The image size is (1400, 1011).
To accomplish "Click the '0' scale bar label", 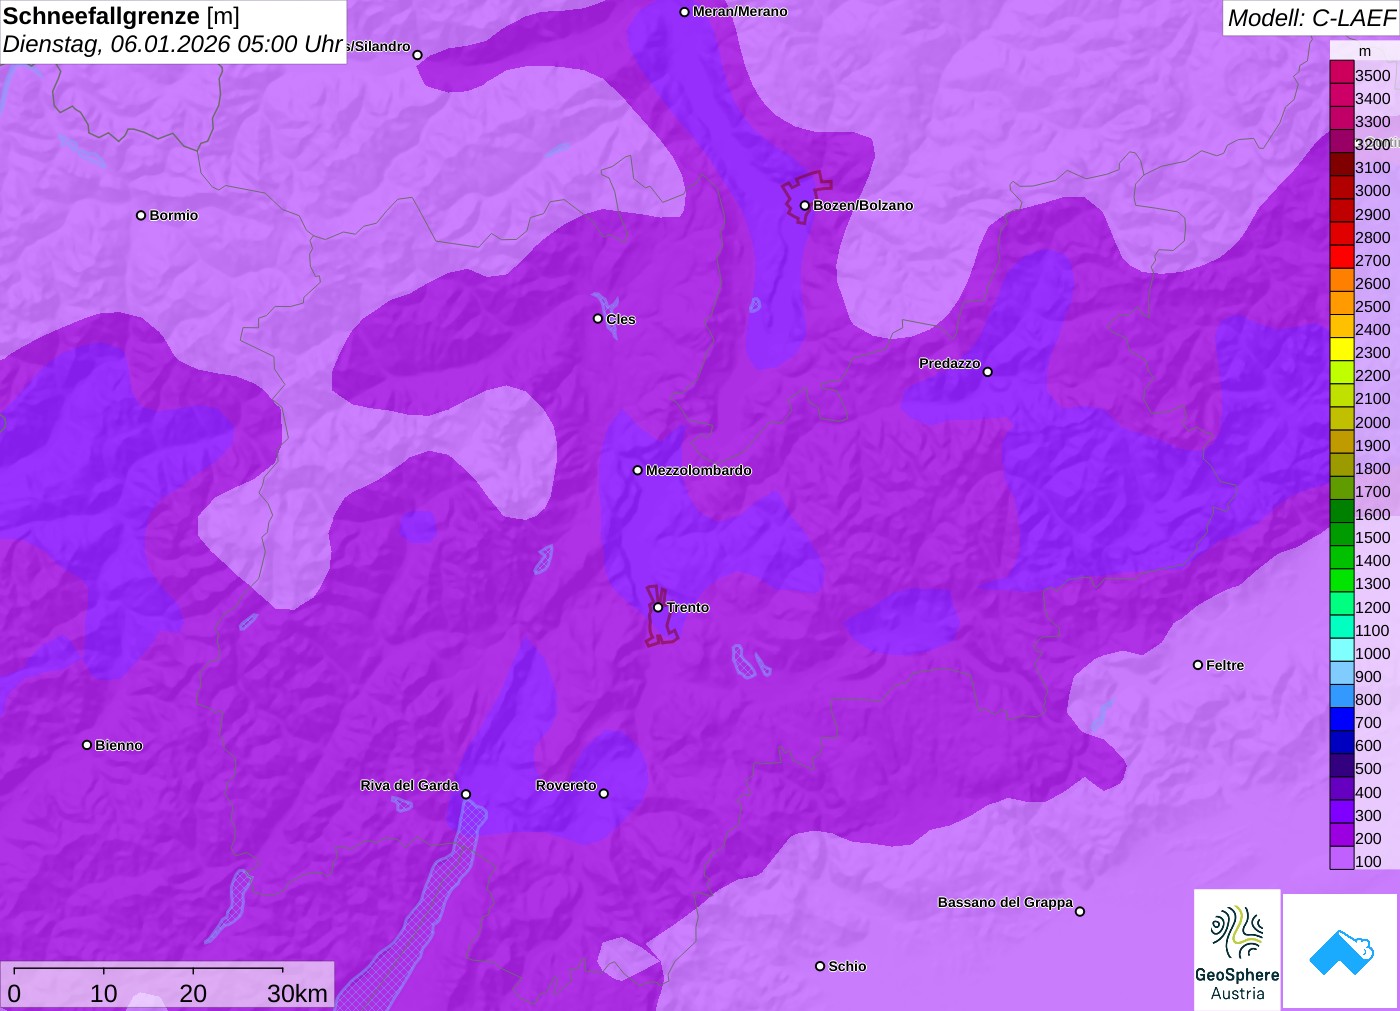I will [14, 993].
